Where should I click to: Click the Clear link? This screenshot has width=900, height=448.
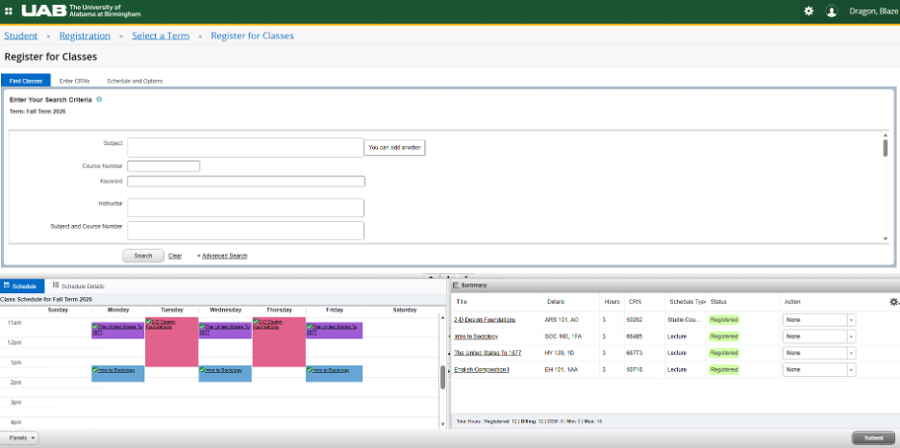[x=175, y=256]
